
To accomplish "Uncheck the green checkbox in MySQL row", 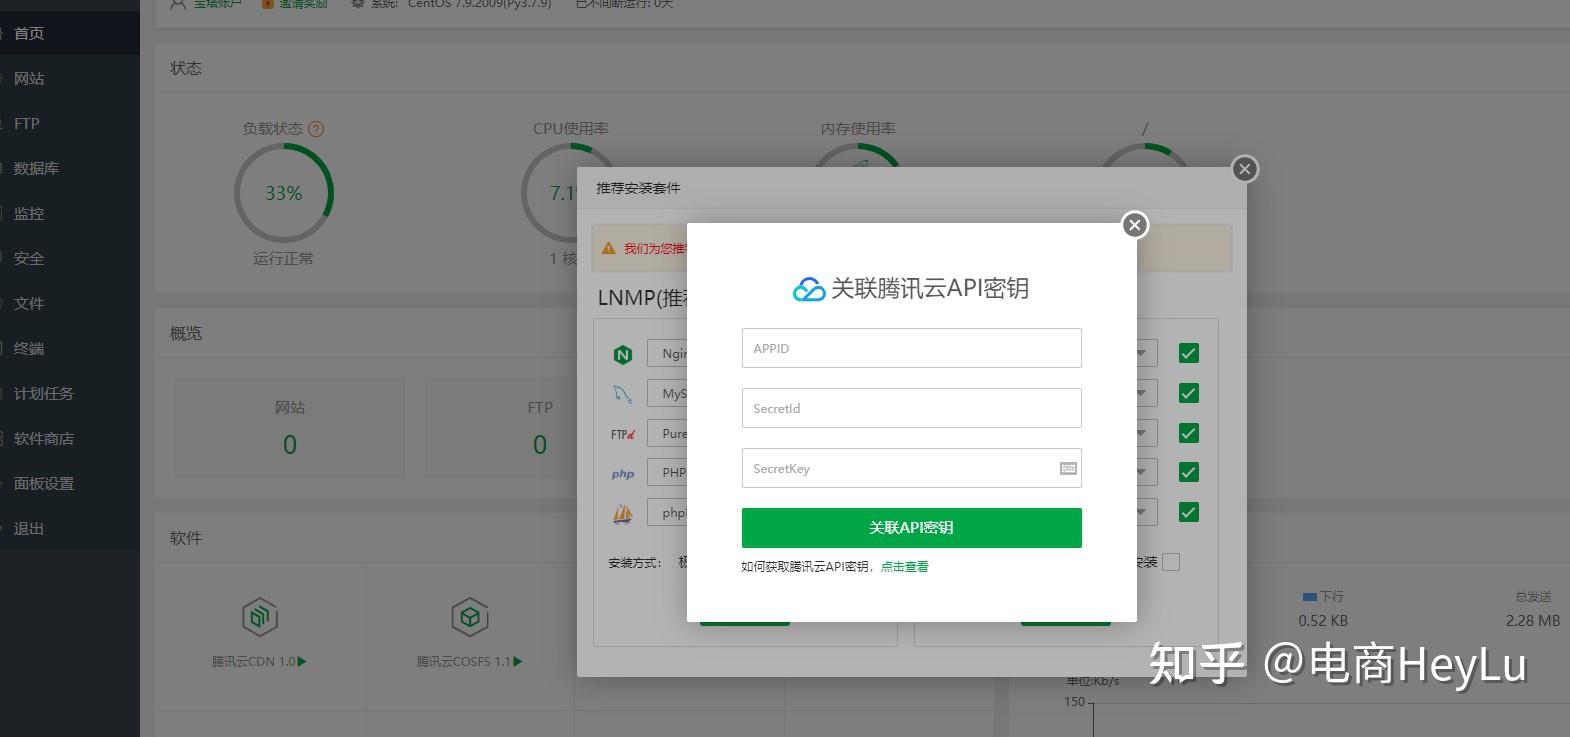I will [1188, 393].
